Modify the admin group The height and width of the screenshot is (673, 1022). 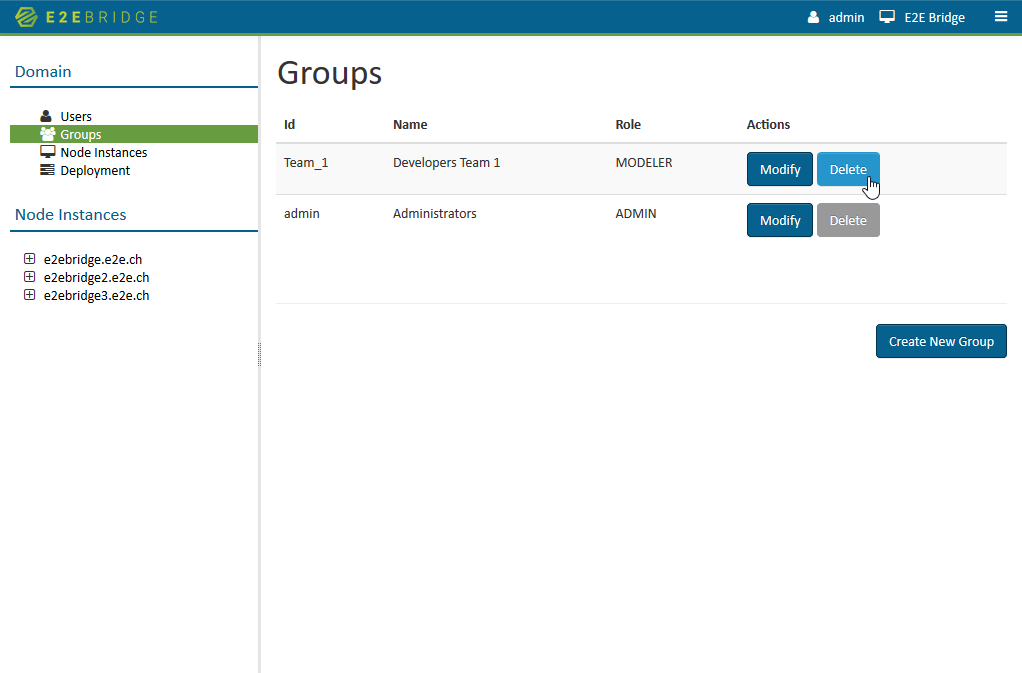pos(779,219)
